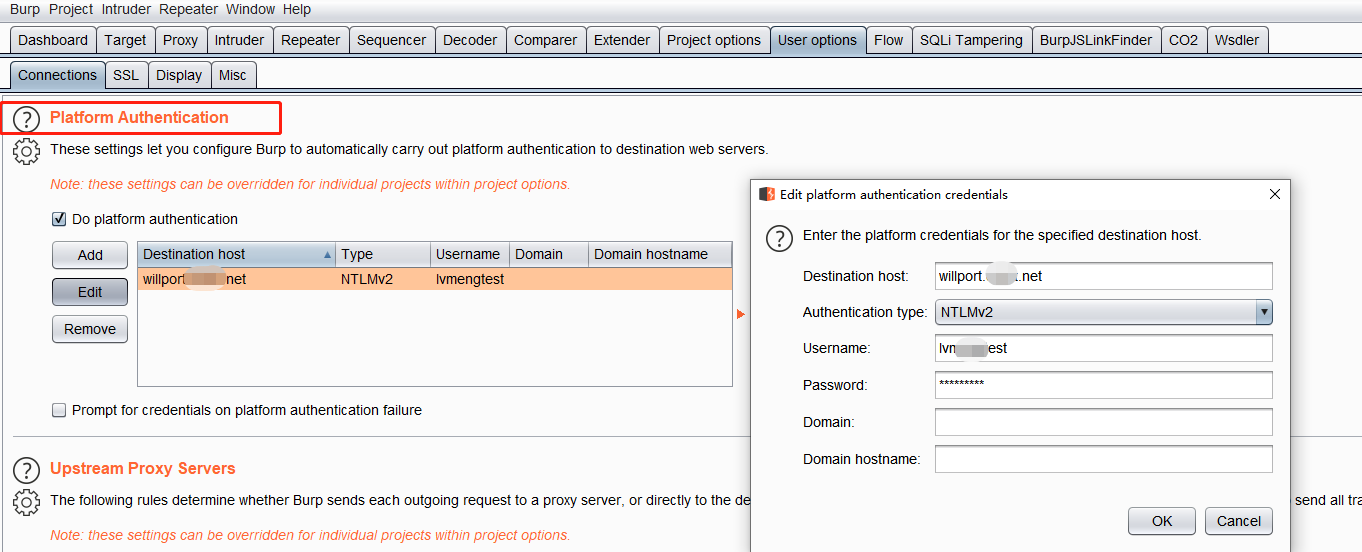Click the Edit button
The image size is (1362, 552).
[x=90, y=292]
